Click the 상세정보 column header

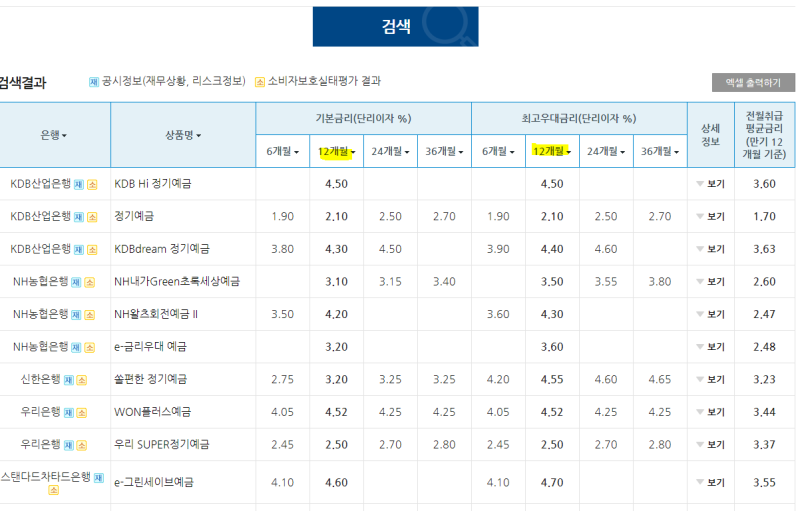click(710, 135)
